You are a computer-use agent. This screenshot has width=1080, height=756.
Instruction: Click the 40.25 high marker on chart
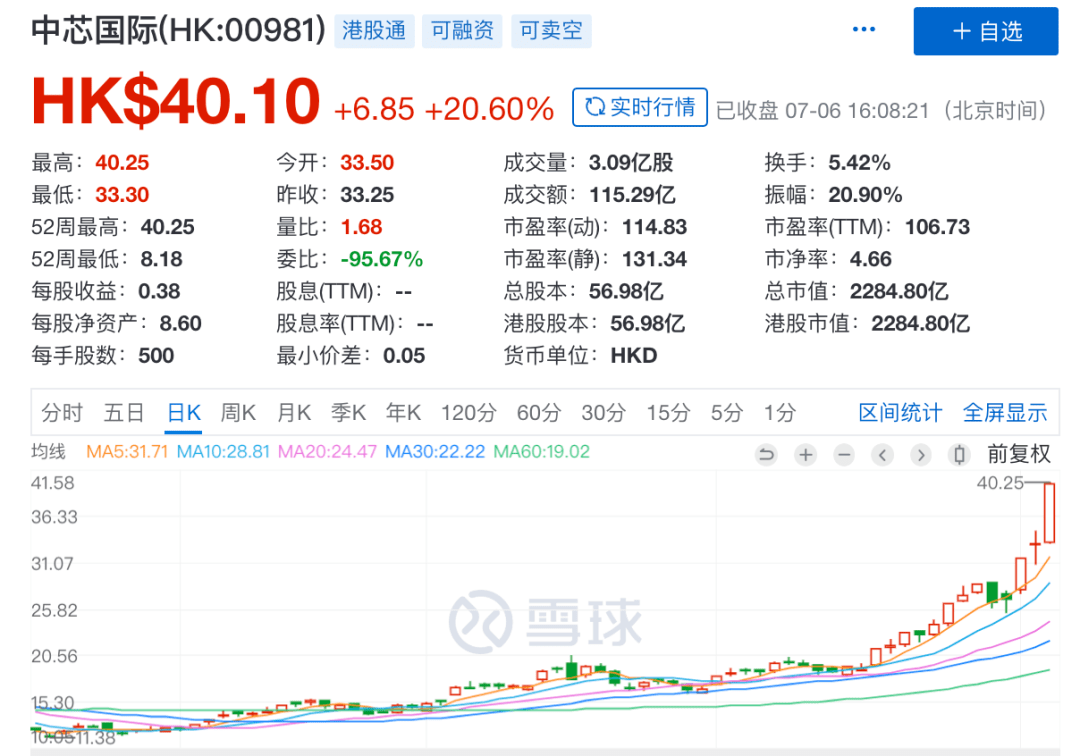pyautogui.click(x=1000, y=483)
